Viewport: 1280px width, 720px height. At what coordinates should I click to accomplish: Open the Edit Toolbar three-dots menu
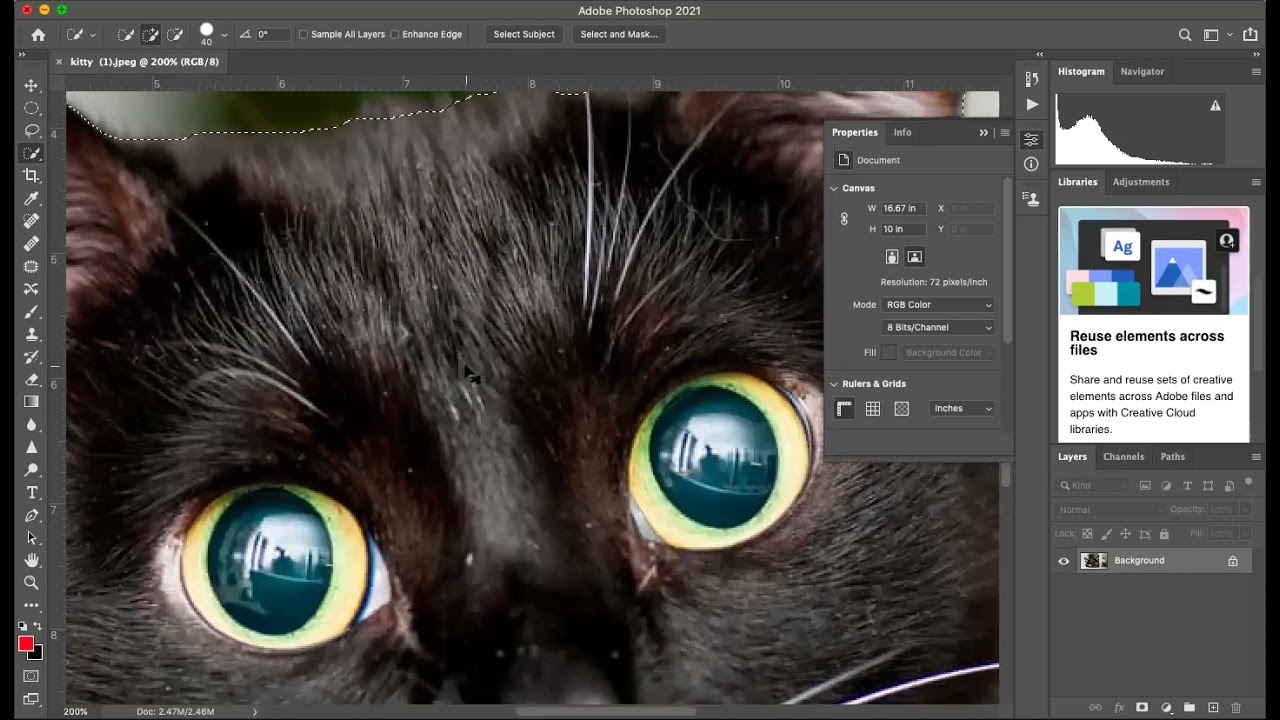(31, 605)
